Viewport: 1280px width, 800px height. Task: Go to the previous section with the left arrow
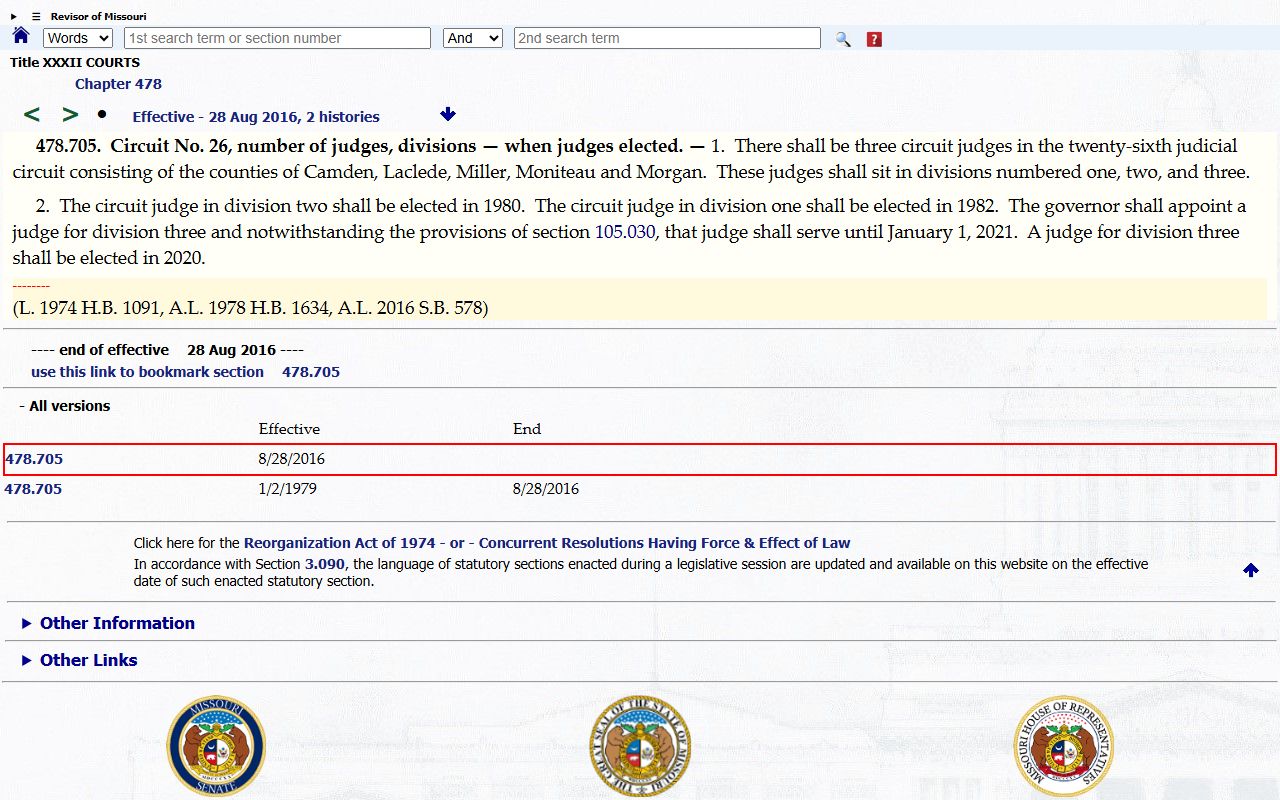pyautogui.click(x=32, y=115)
